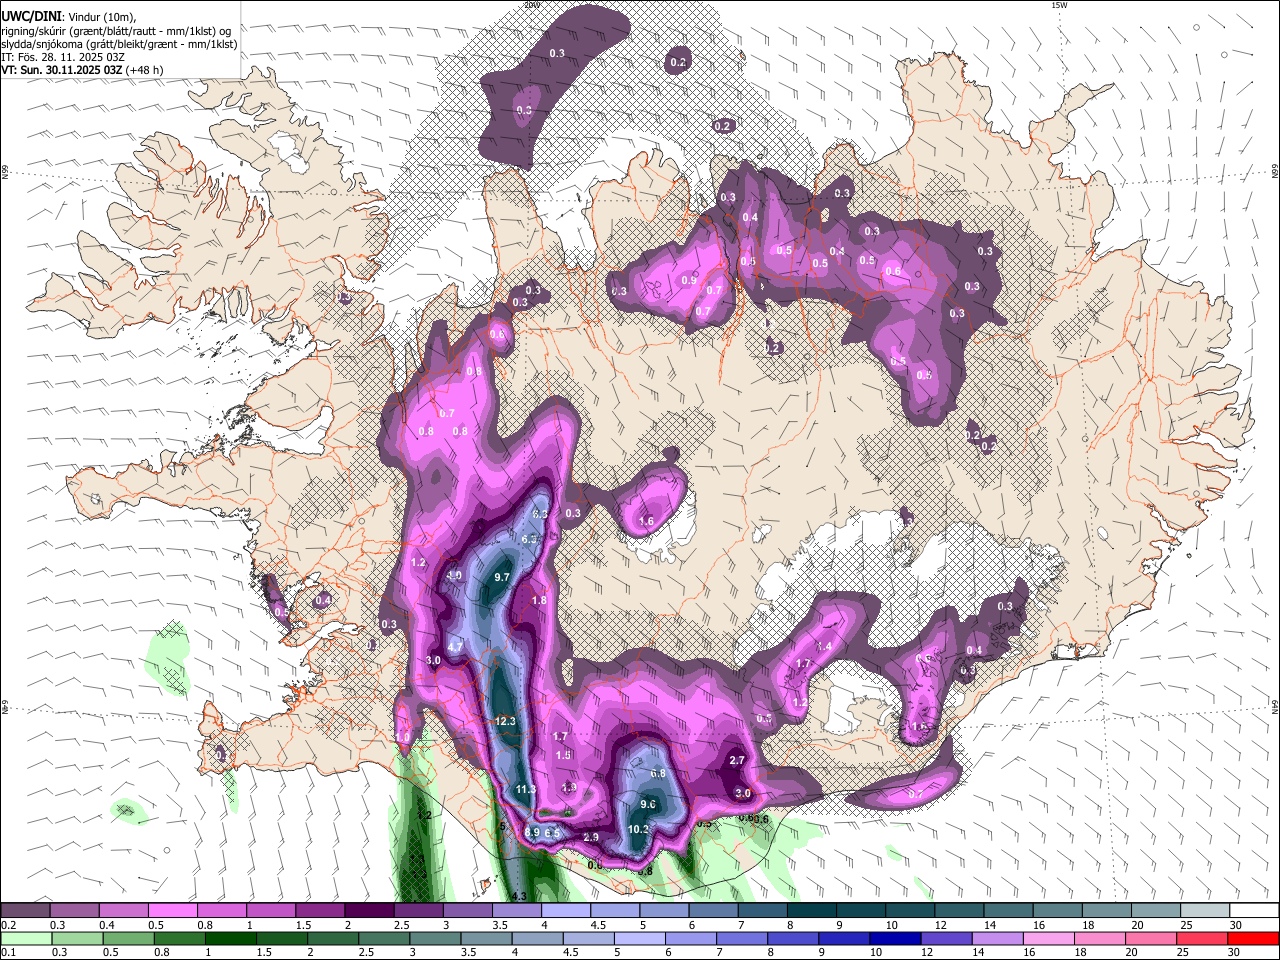Click the 9.7 precipitation label
1280x960 pixels.
(502, 577)
